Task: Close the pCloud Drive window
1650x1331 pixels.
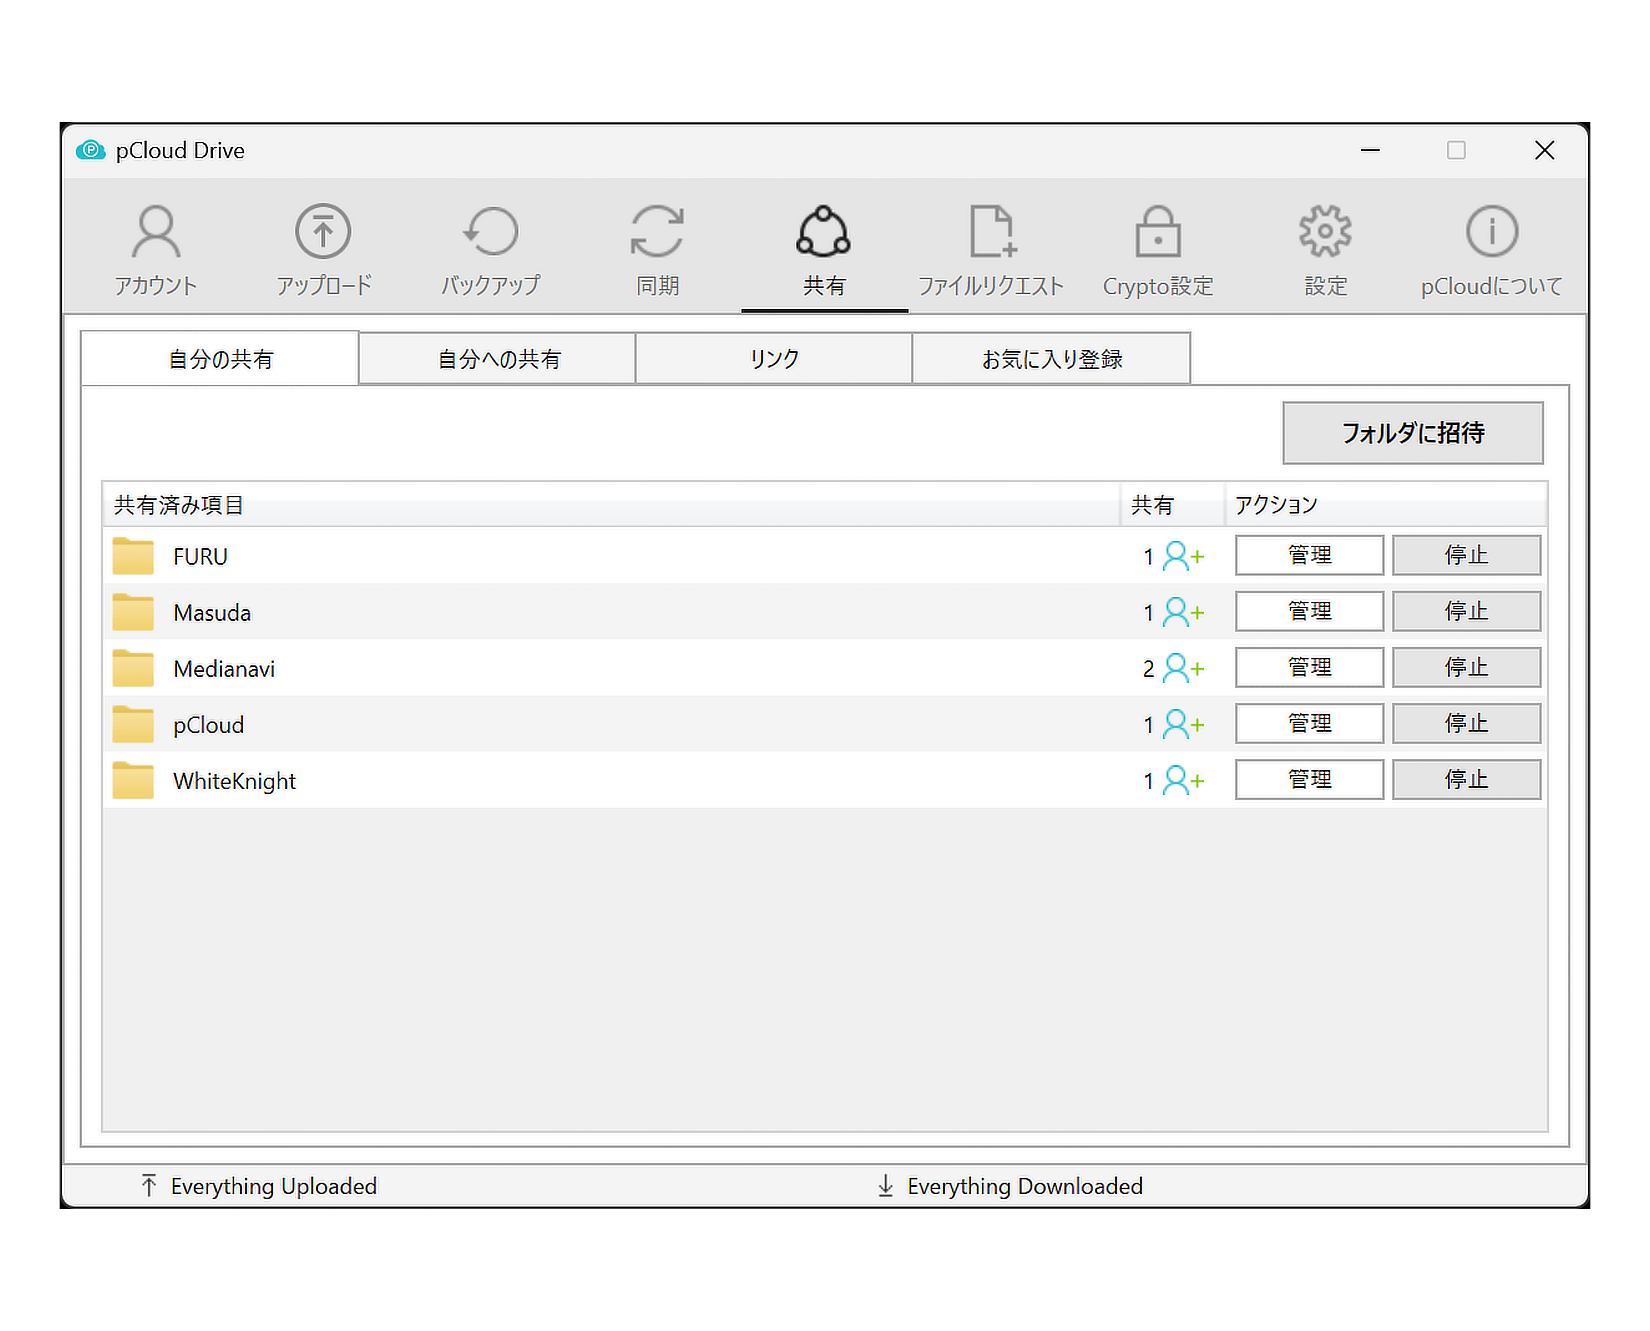Action: 1544,150
